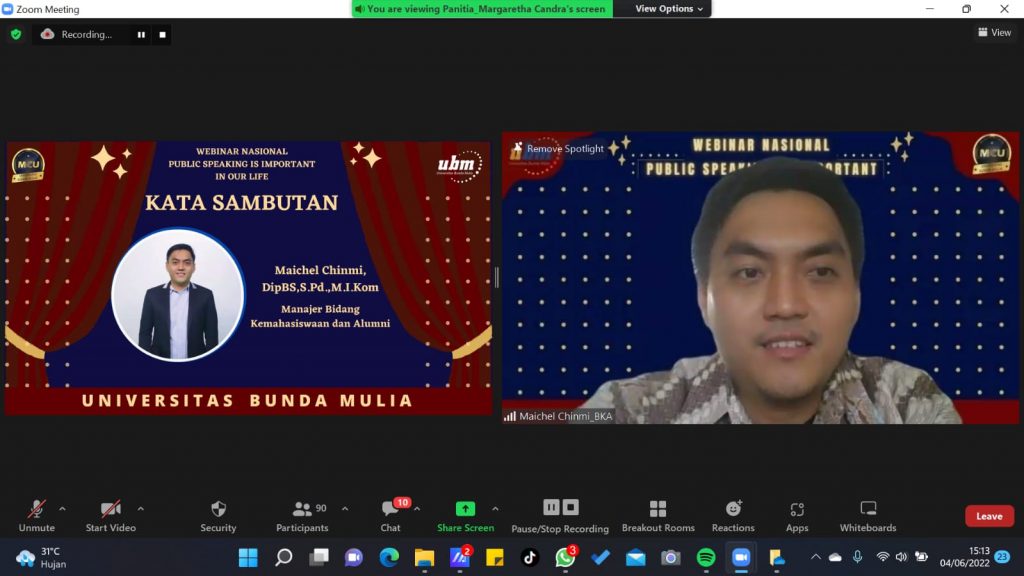Unmute the microphone in Zoom

(x=37, y=516)
